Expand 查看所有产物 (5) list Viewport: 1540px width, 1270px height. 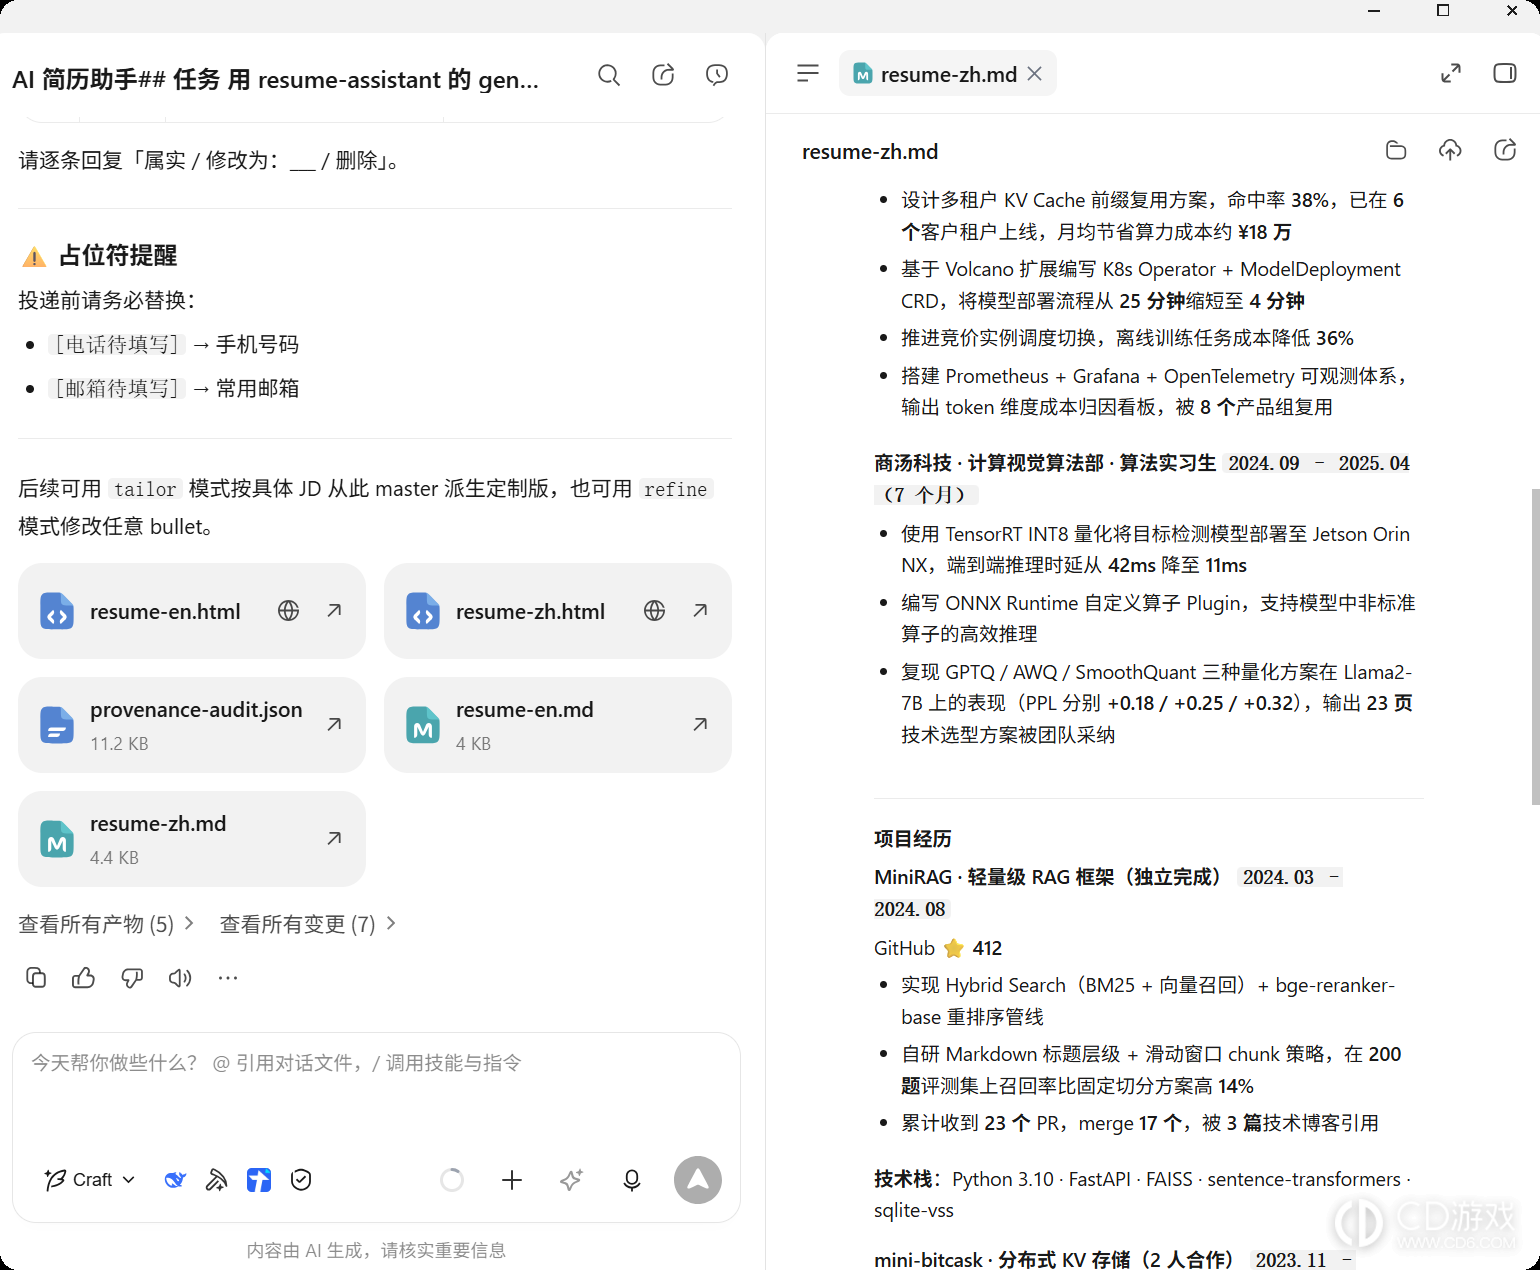click(106, 924)
